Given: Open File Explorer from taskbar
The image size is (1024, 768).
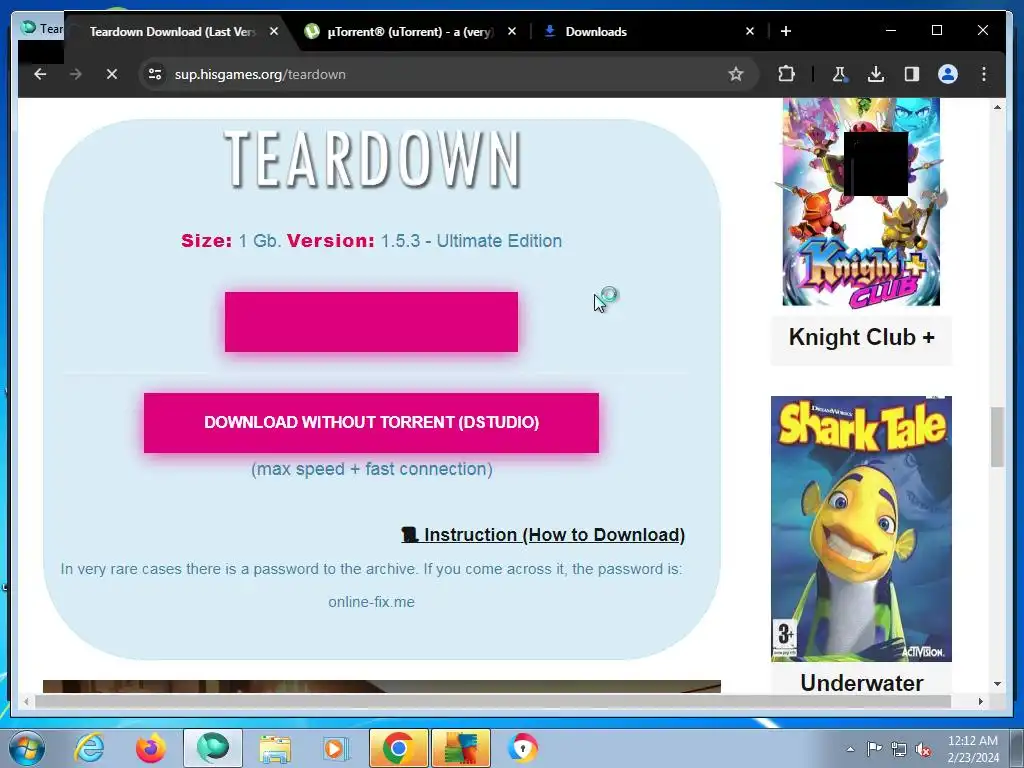Looking at the screenshot, I should pyautogui.click(x=275, y=748).
